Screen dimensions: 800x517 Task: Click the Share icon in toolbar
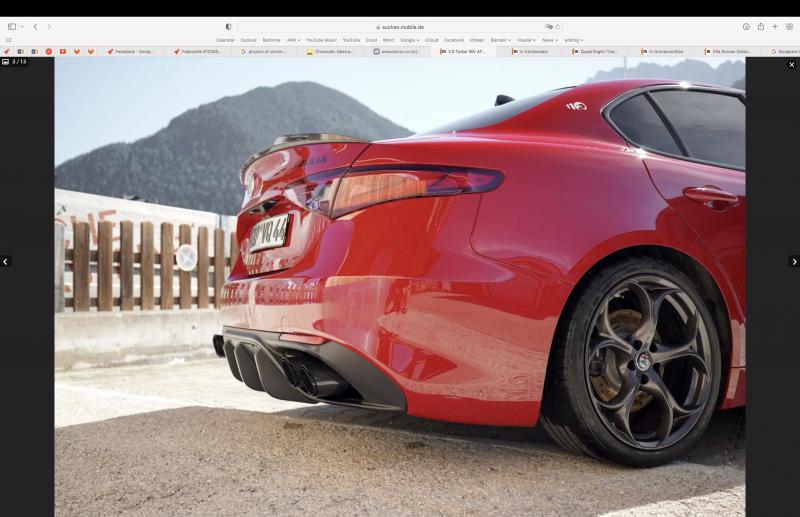tap(761, 27)
